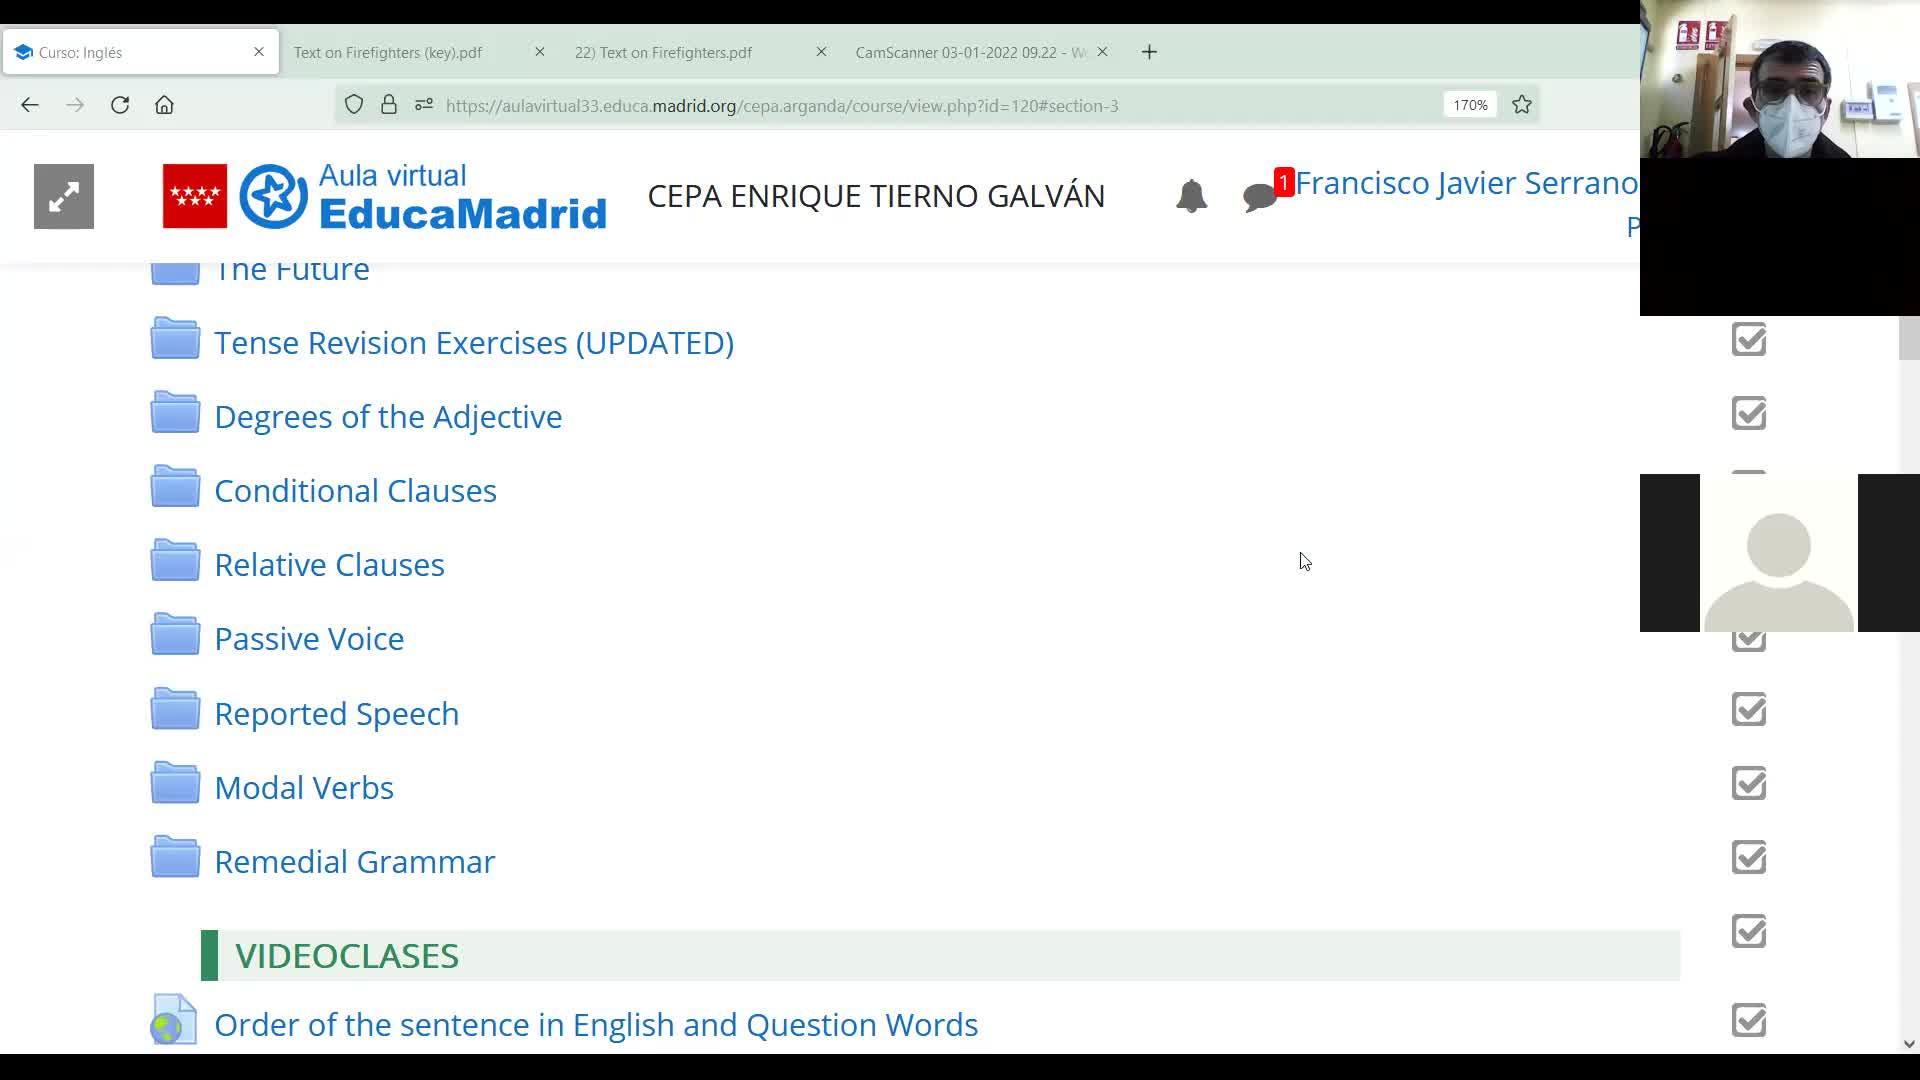Go to browser home page icon
The height and width of the screenshot is (1080, 1920).
[x=164, y=105]
